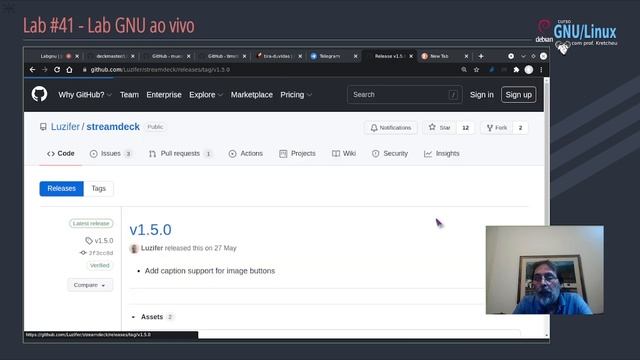Screen dimensions: 640x360
Task: Switch to the Pull requests tab
Action: (x=180, y=153)
